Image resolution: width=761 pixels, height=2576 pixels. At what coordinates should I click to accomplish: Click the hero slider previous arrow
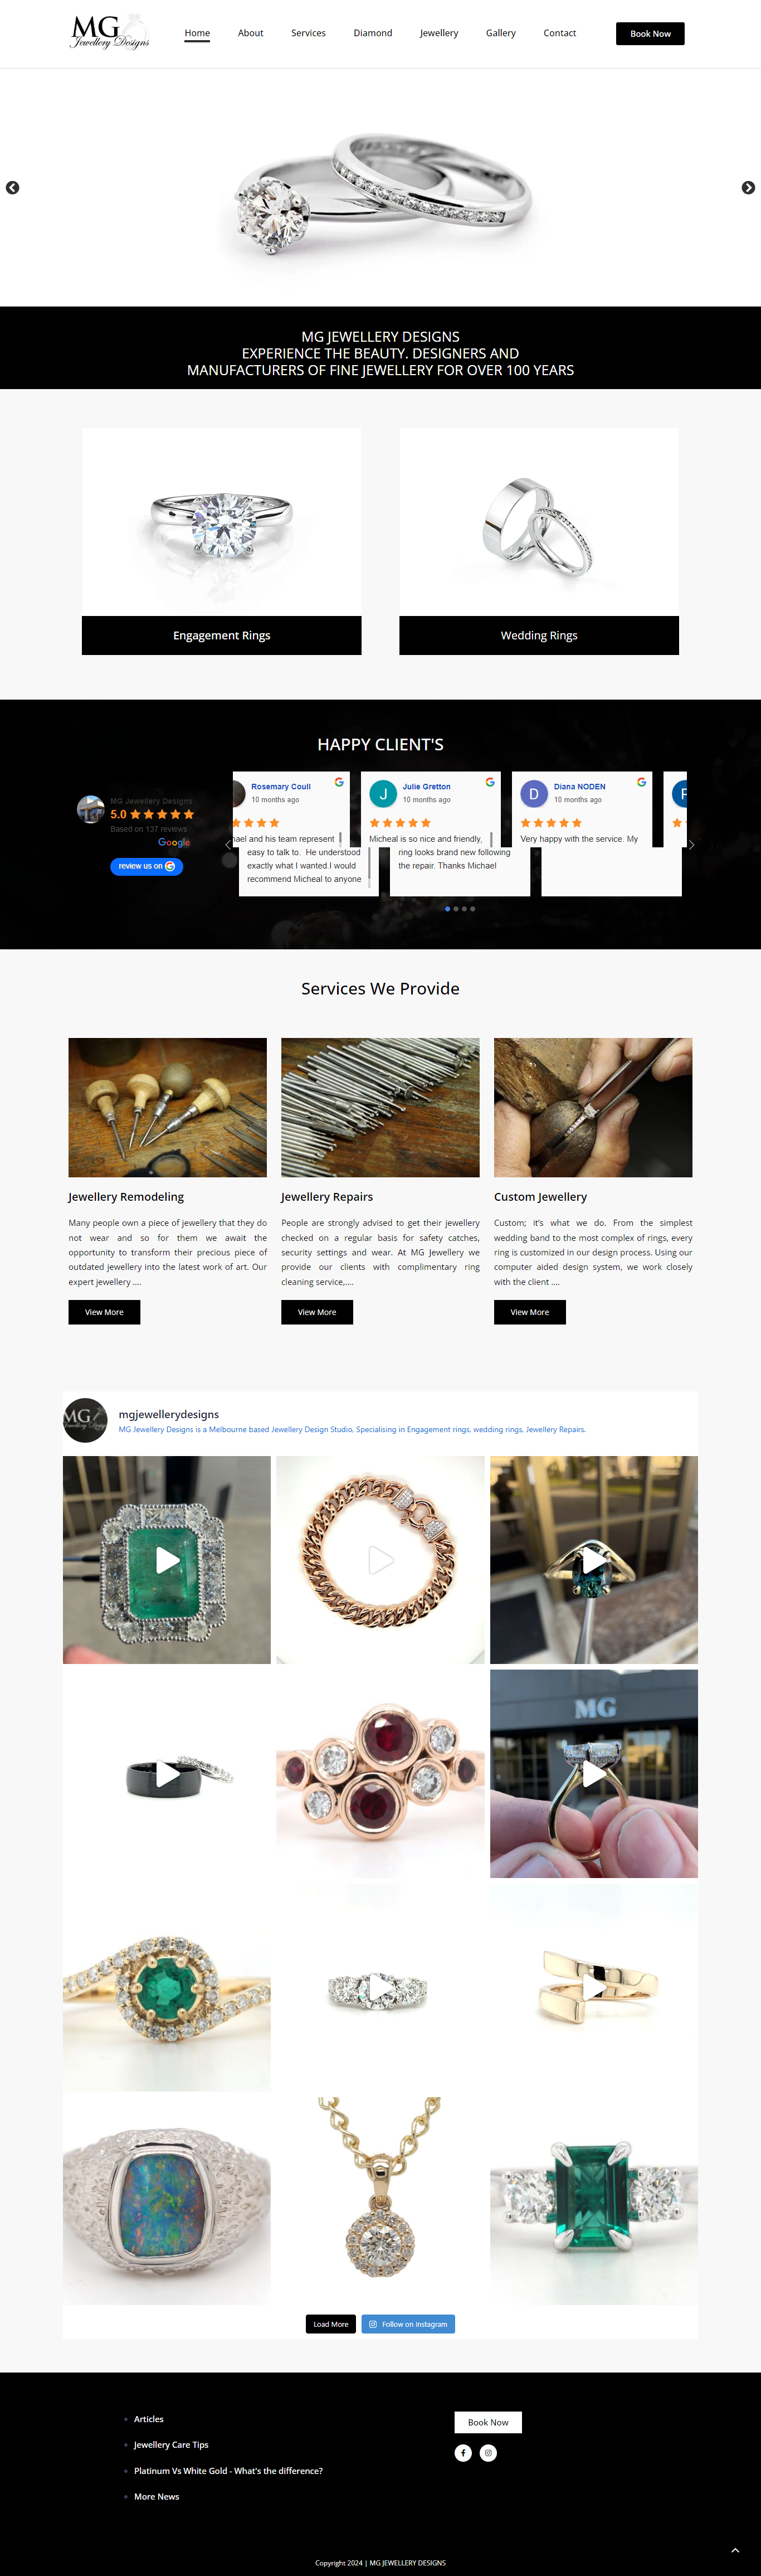point(13,188)
